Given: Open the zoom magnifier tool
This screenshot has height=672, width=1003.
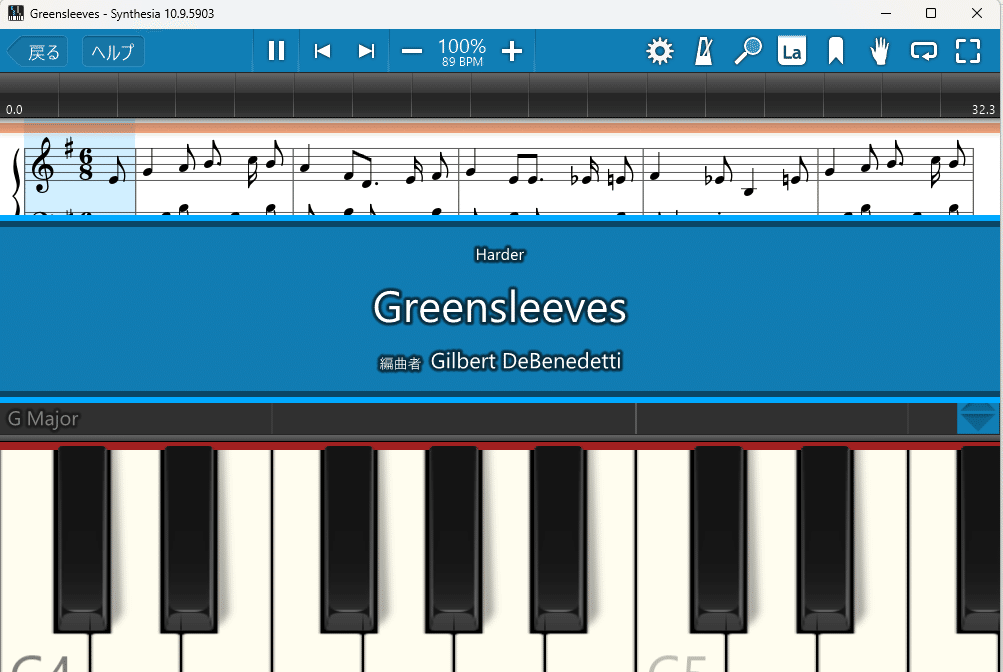Looking at the screenshot, I should click(748, 51).
